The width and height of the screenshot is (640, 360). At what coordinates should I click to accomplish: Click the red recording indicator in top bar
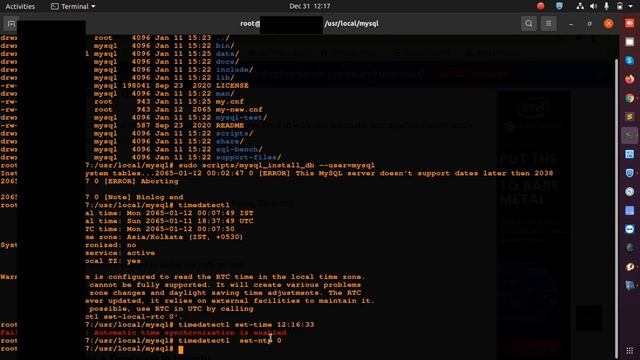(540, 6)
